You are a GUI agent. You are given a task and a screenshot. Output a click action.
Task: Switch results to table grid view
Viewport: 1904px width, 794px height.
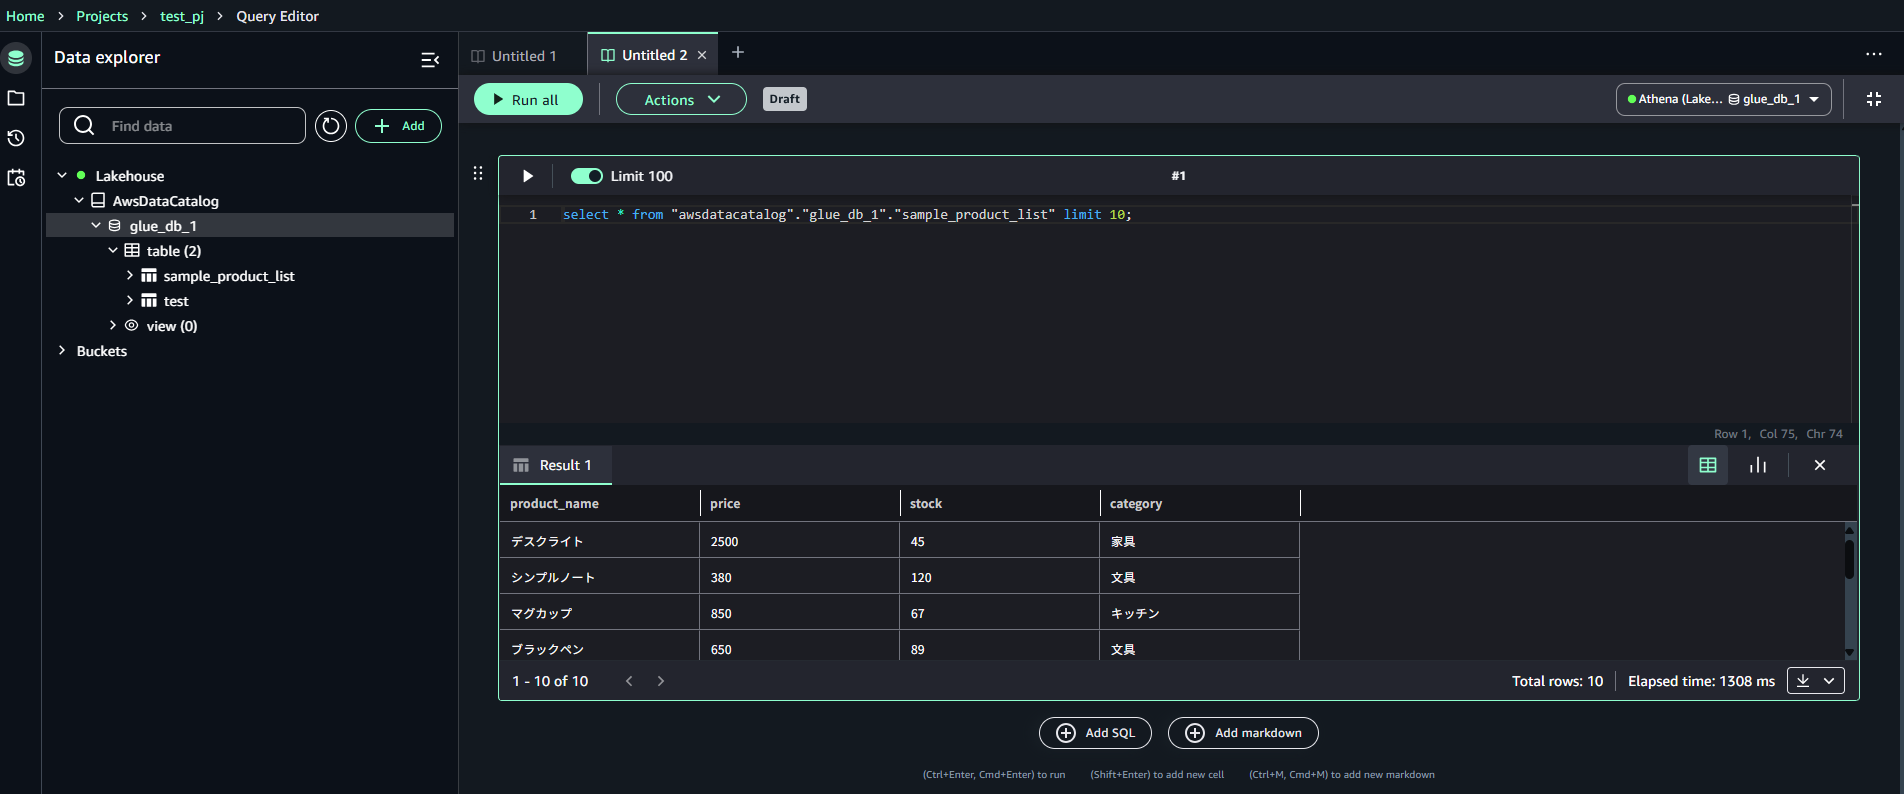(1707, 465)
